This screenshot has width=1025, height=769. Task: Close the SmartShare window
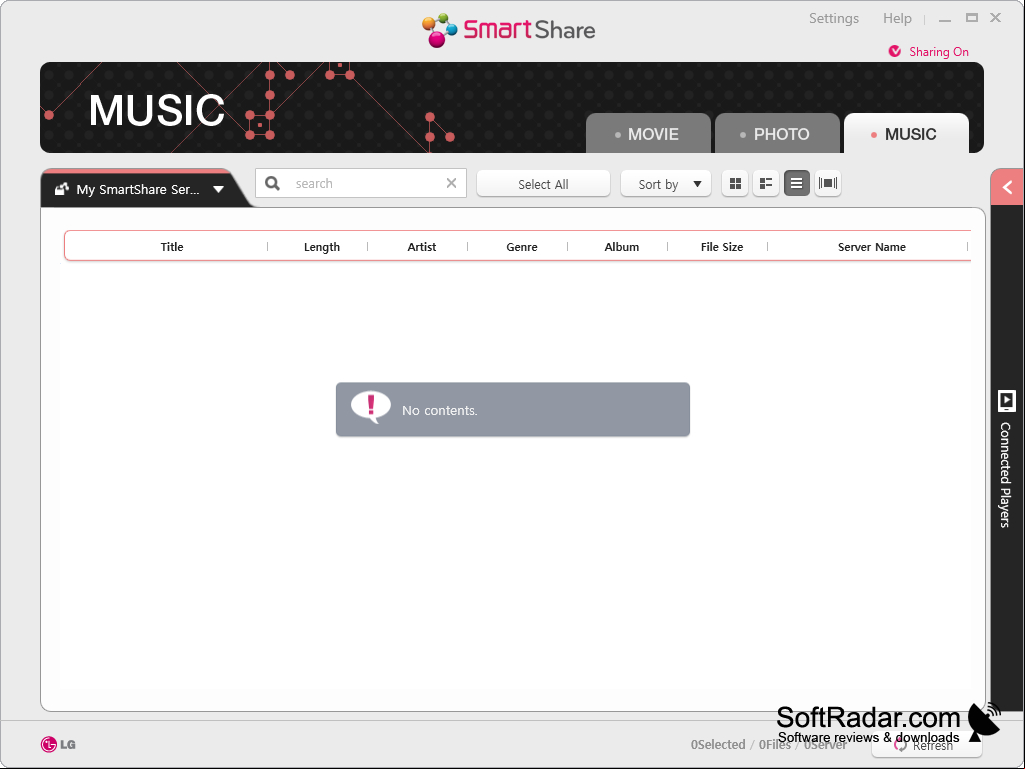click(x=996, y=18)
